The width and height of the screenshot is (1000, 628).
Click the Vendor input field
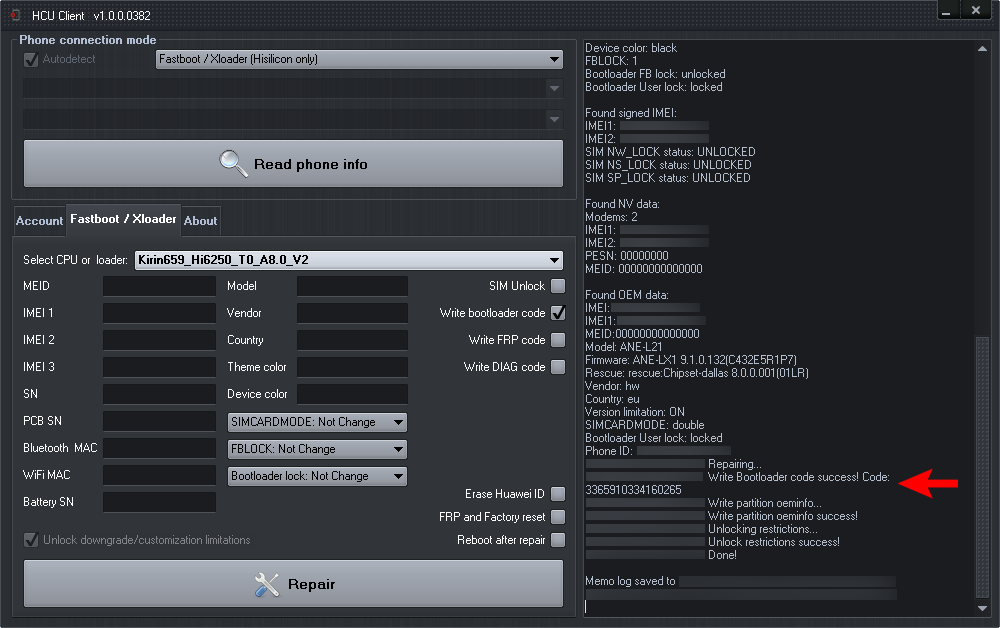coord(352,313)
